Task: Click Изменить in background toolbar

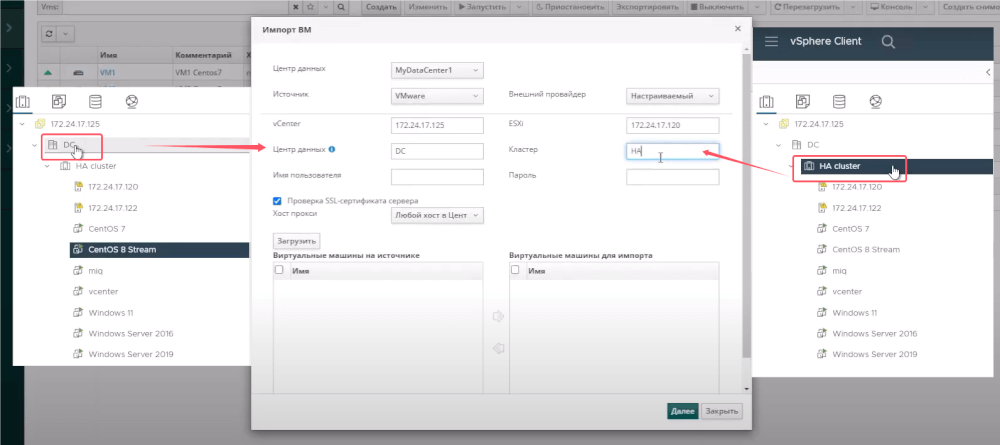Action: pyautogui.click(x=428, y=7)
